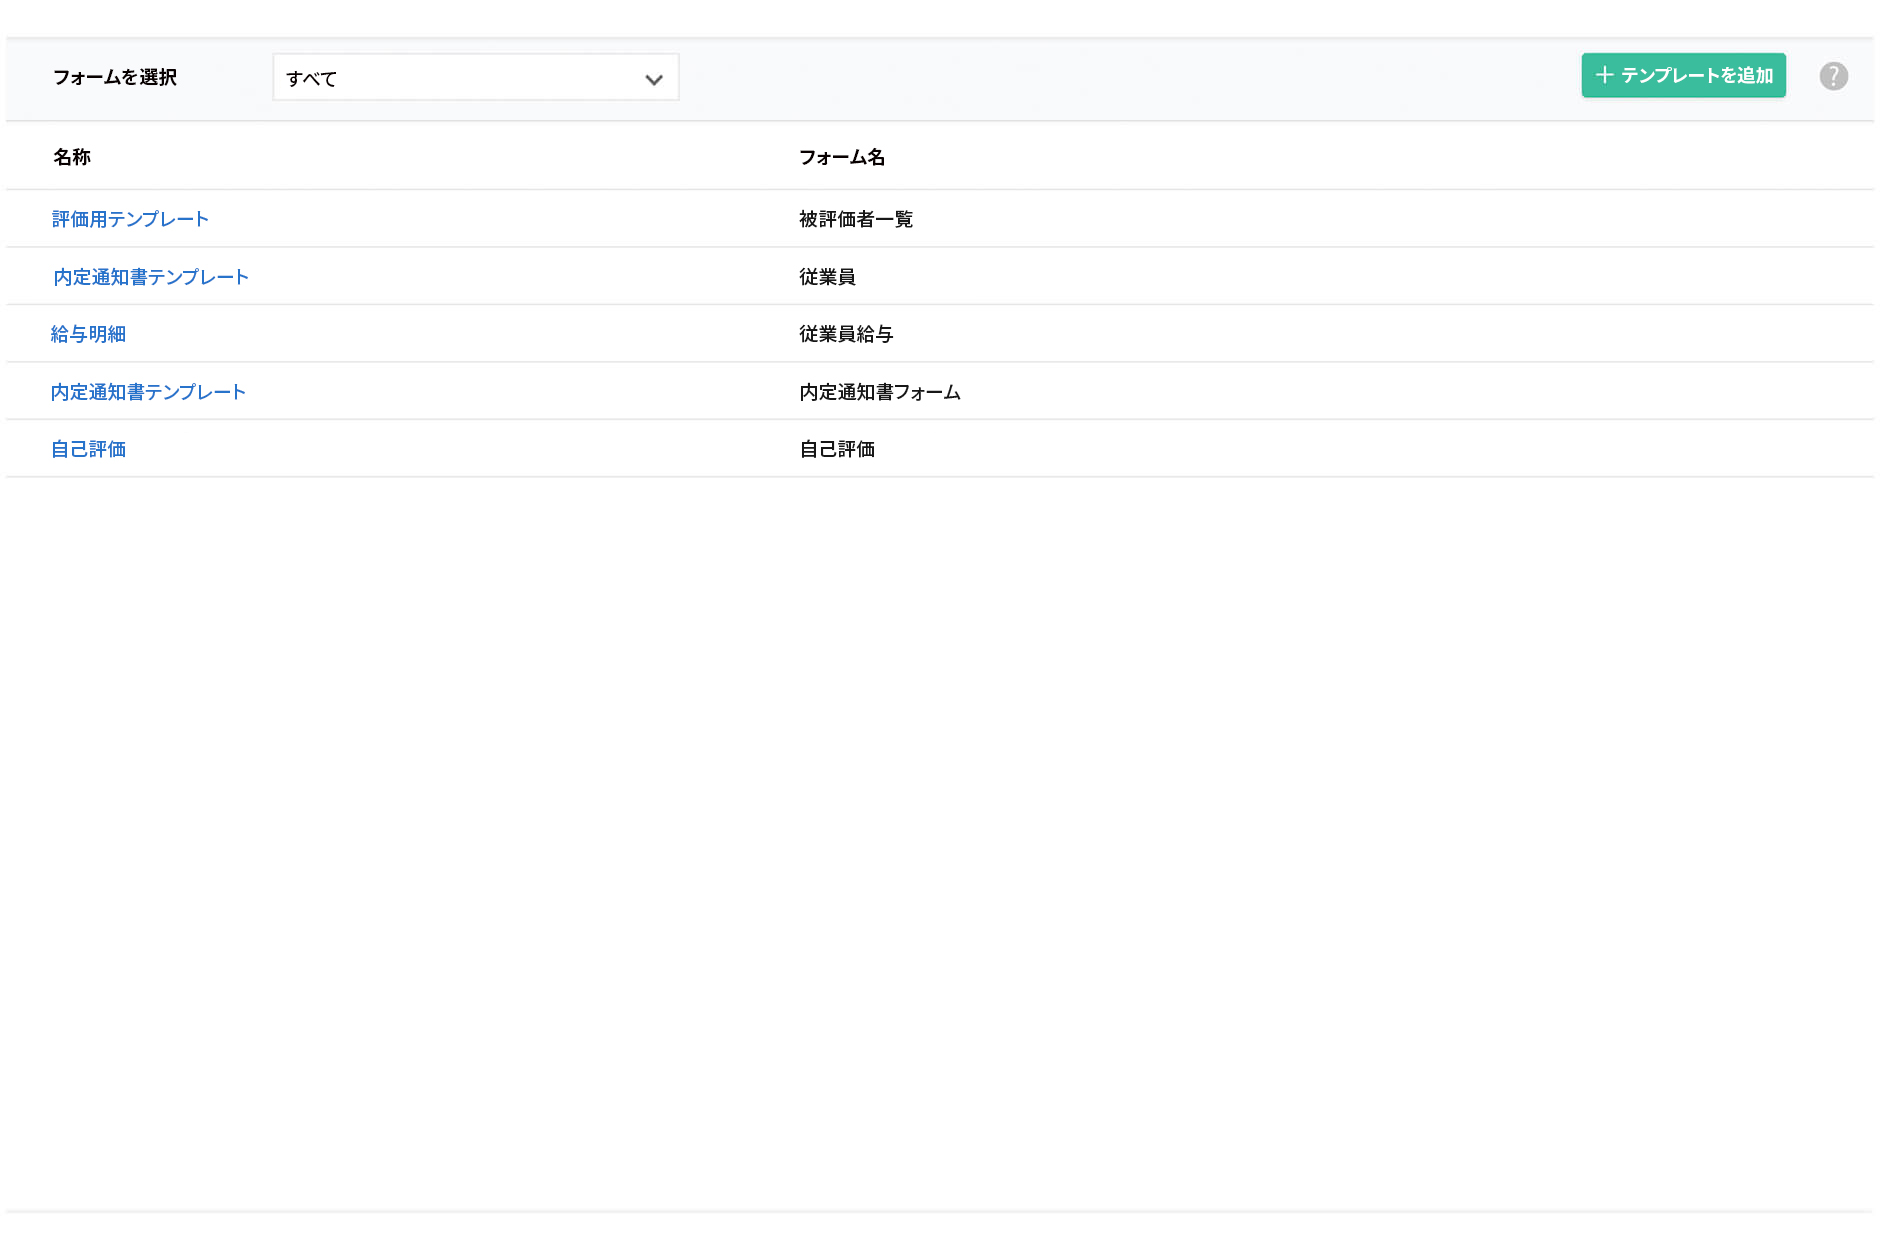
Task: Click the plus icon on the add template button
Action: click(1605, 75)
